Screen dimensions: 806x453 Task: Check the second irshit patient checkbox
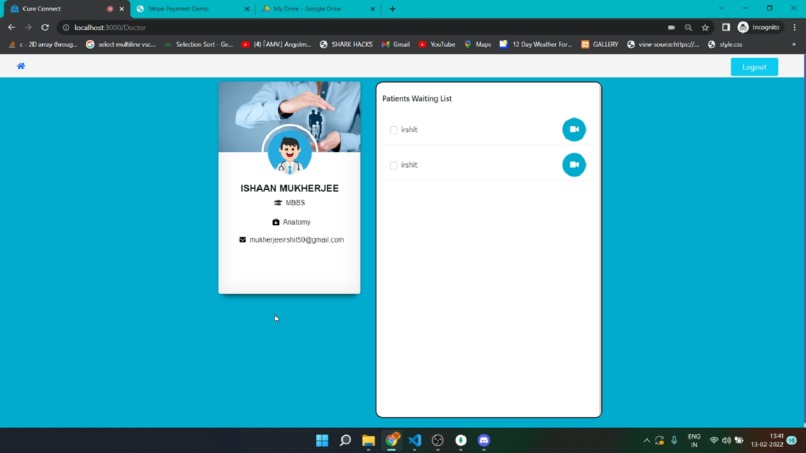[x=393, y=165]
